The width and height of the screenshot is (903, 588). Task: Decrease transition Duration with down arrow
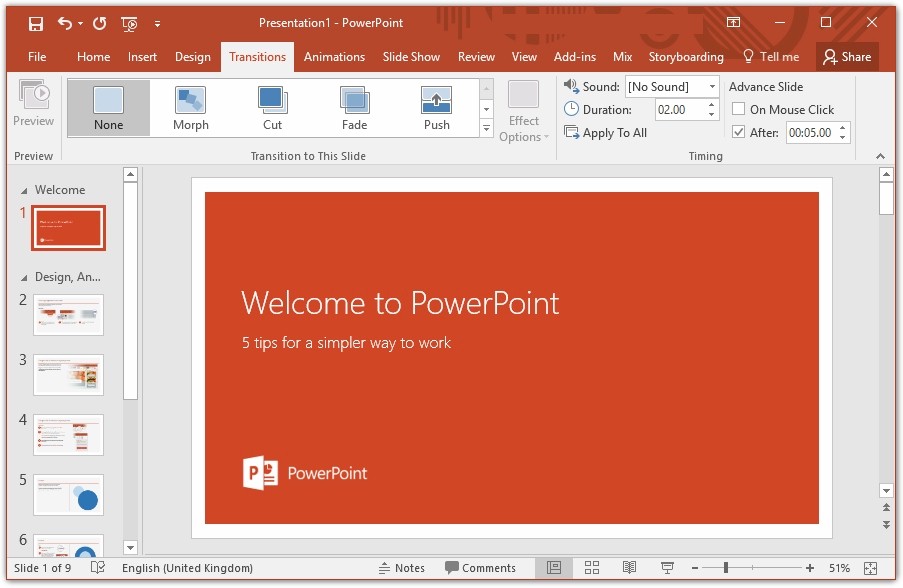[712, 114]
